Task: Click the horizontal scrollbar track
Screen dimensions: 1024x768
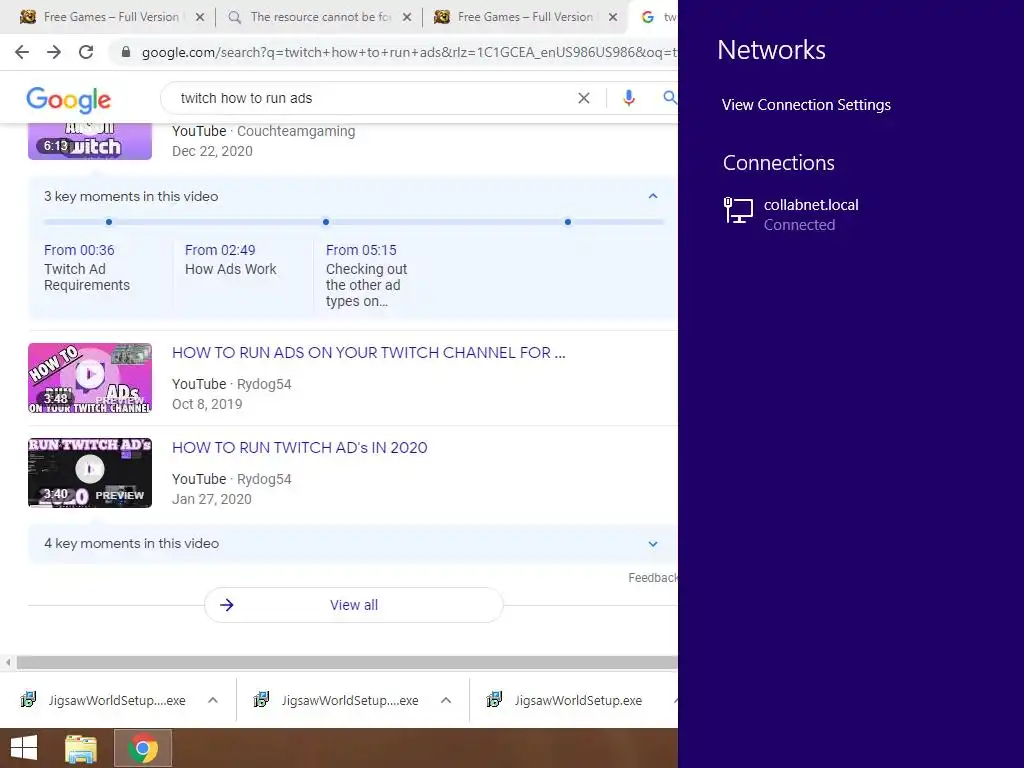Action: coord(347,662)
